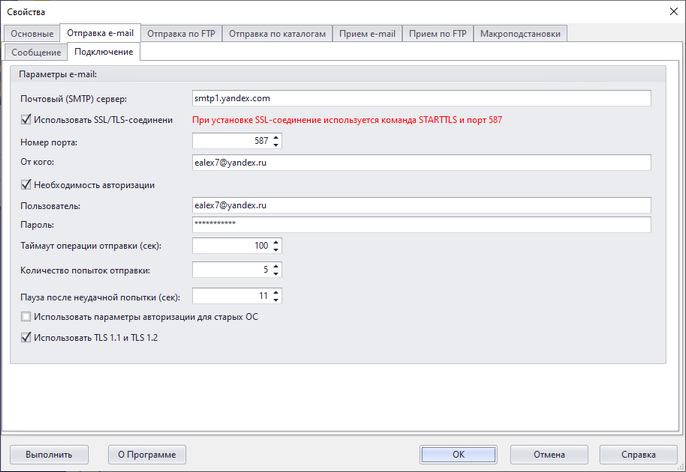The width and height of the screenshot is (686, 472).
Task: Open the Отправка по FTP tab
Action: coord(181,34)
